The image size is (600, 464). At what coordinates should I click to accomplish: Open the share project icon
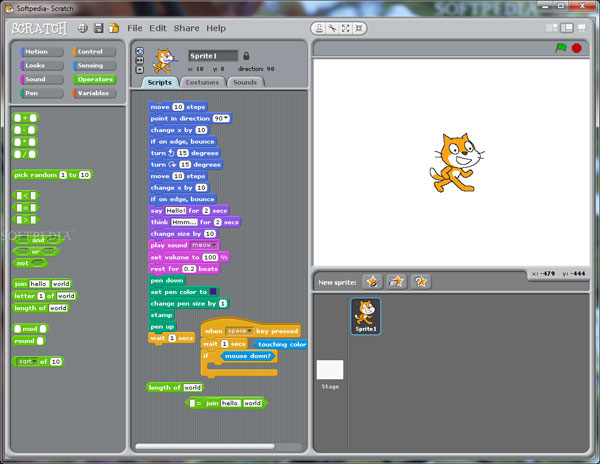click(114, 28)
